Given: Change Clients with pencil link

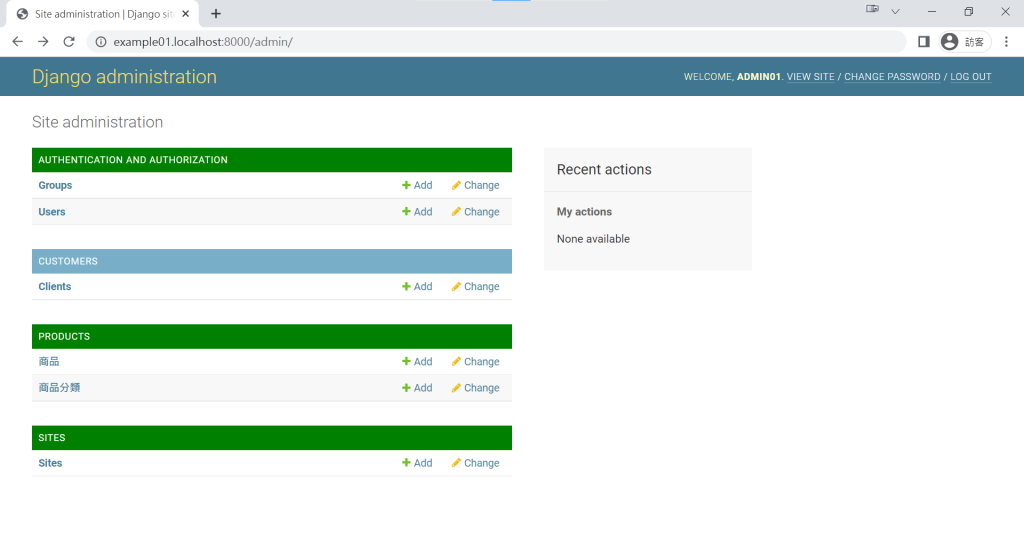Looking at the screenshot, I should point(475,287).
